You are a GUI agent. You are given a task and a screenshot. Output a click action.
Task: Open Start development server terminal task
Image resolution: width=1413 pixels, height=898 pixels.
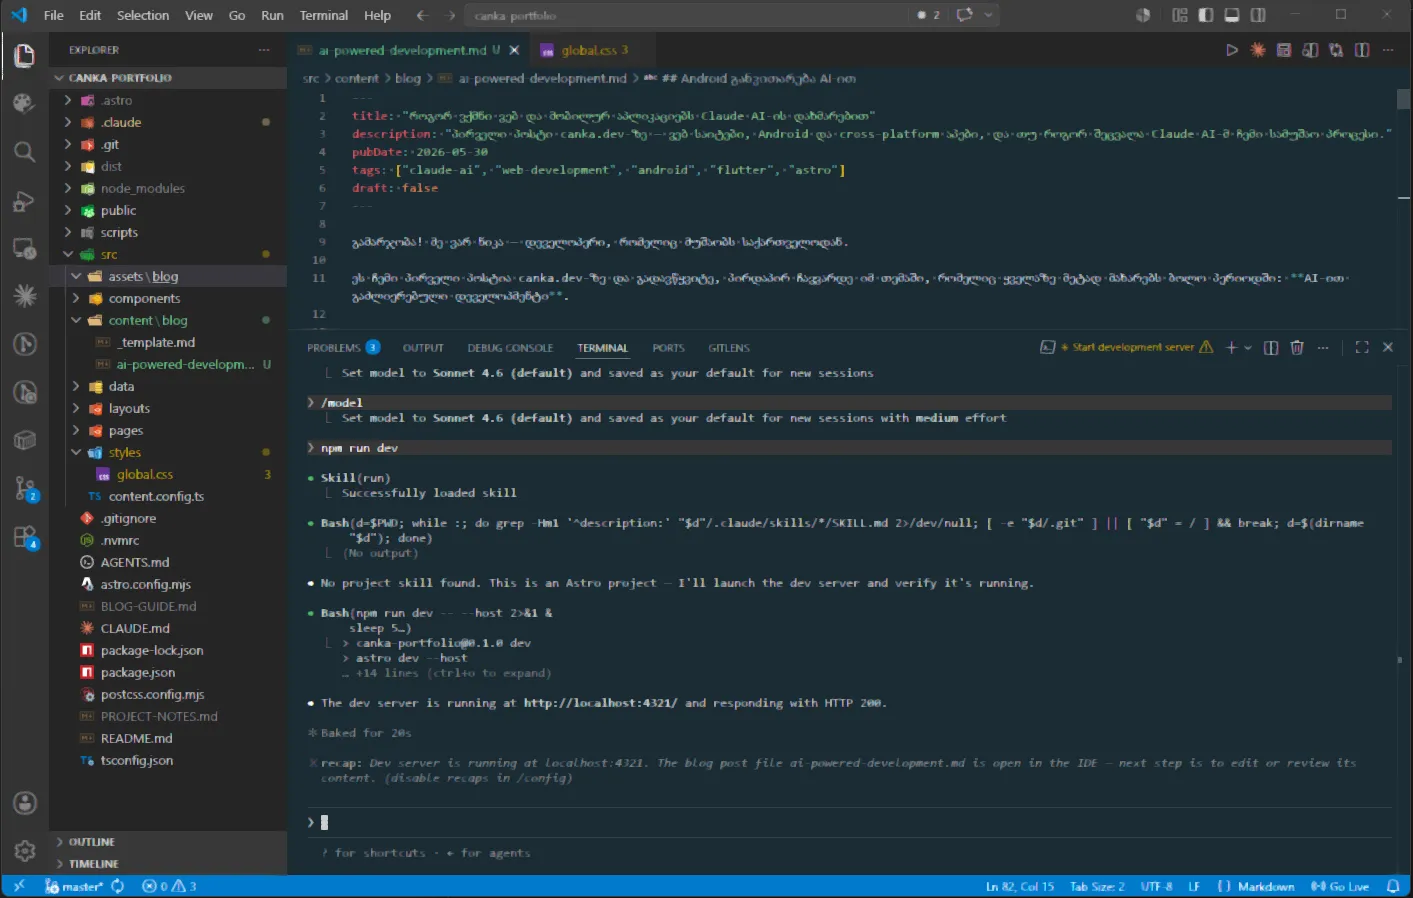point(1127,347)
